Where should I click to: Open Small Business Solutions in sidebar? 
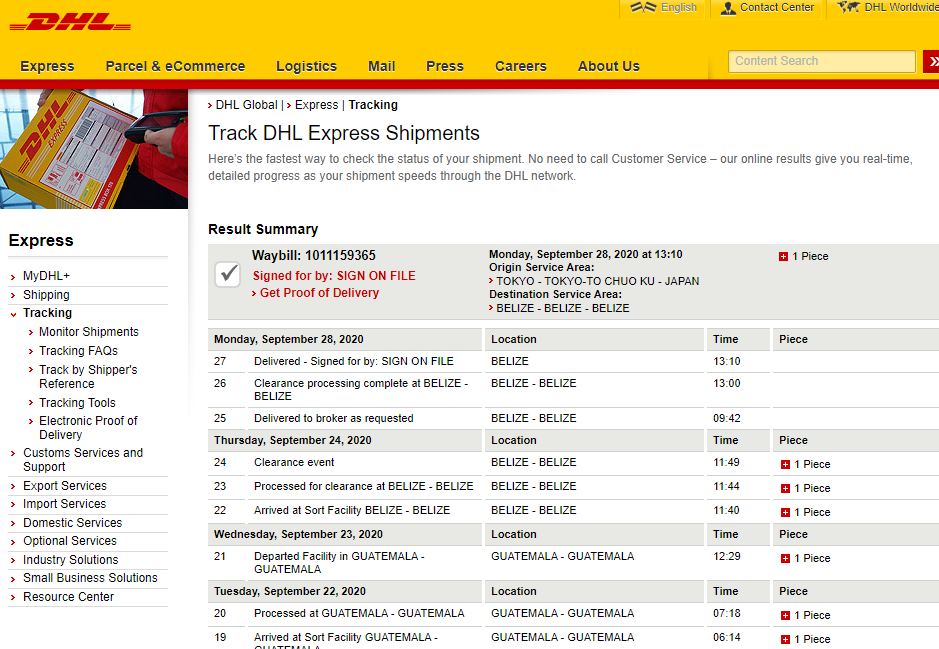(x=90, y=578)
